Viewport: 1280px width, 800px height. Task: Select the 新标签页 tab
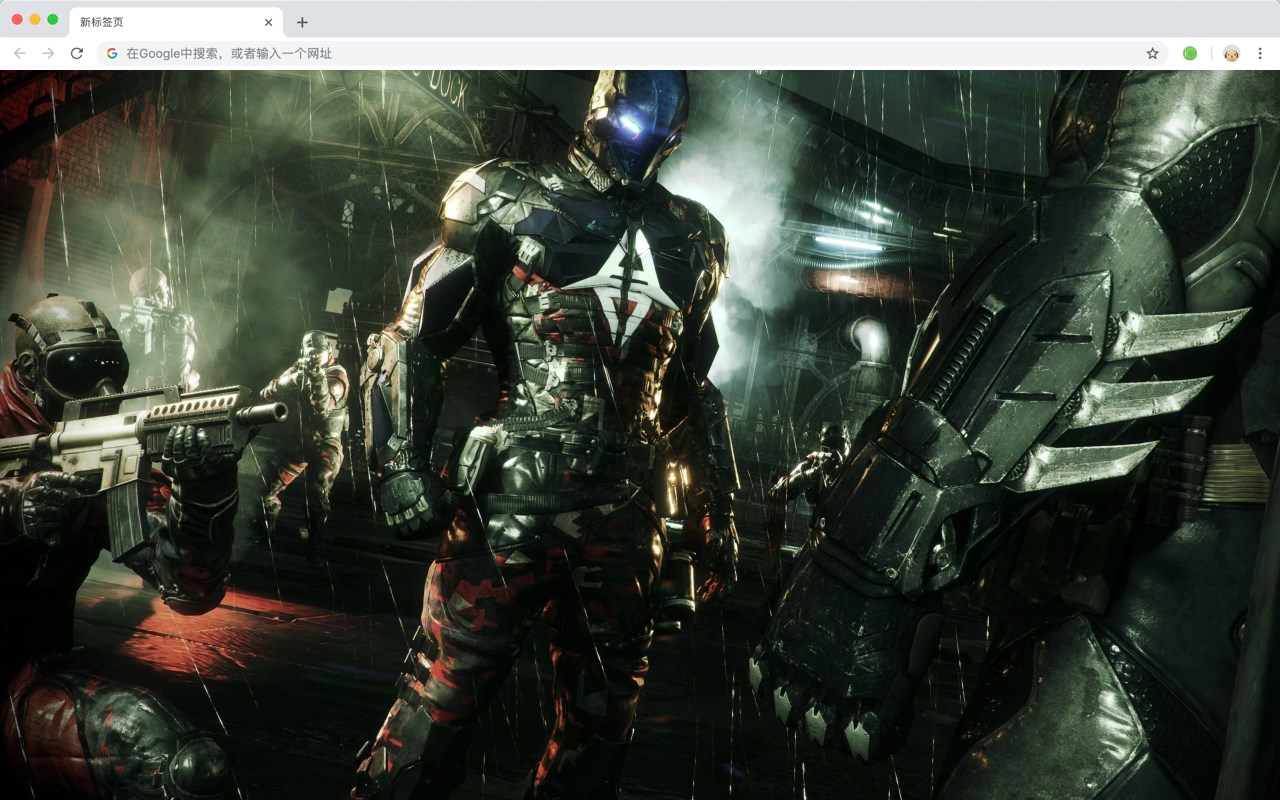[x=176, y=22]
